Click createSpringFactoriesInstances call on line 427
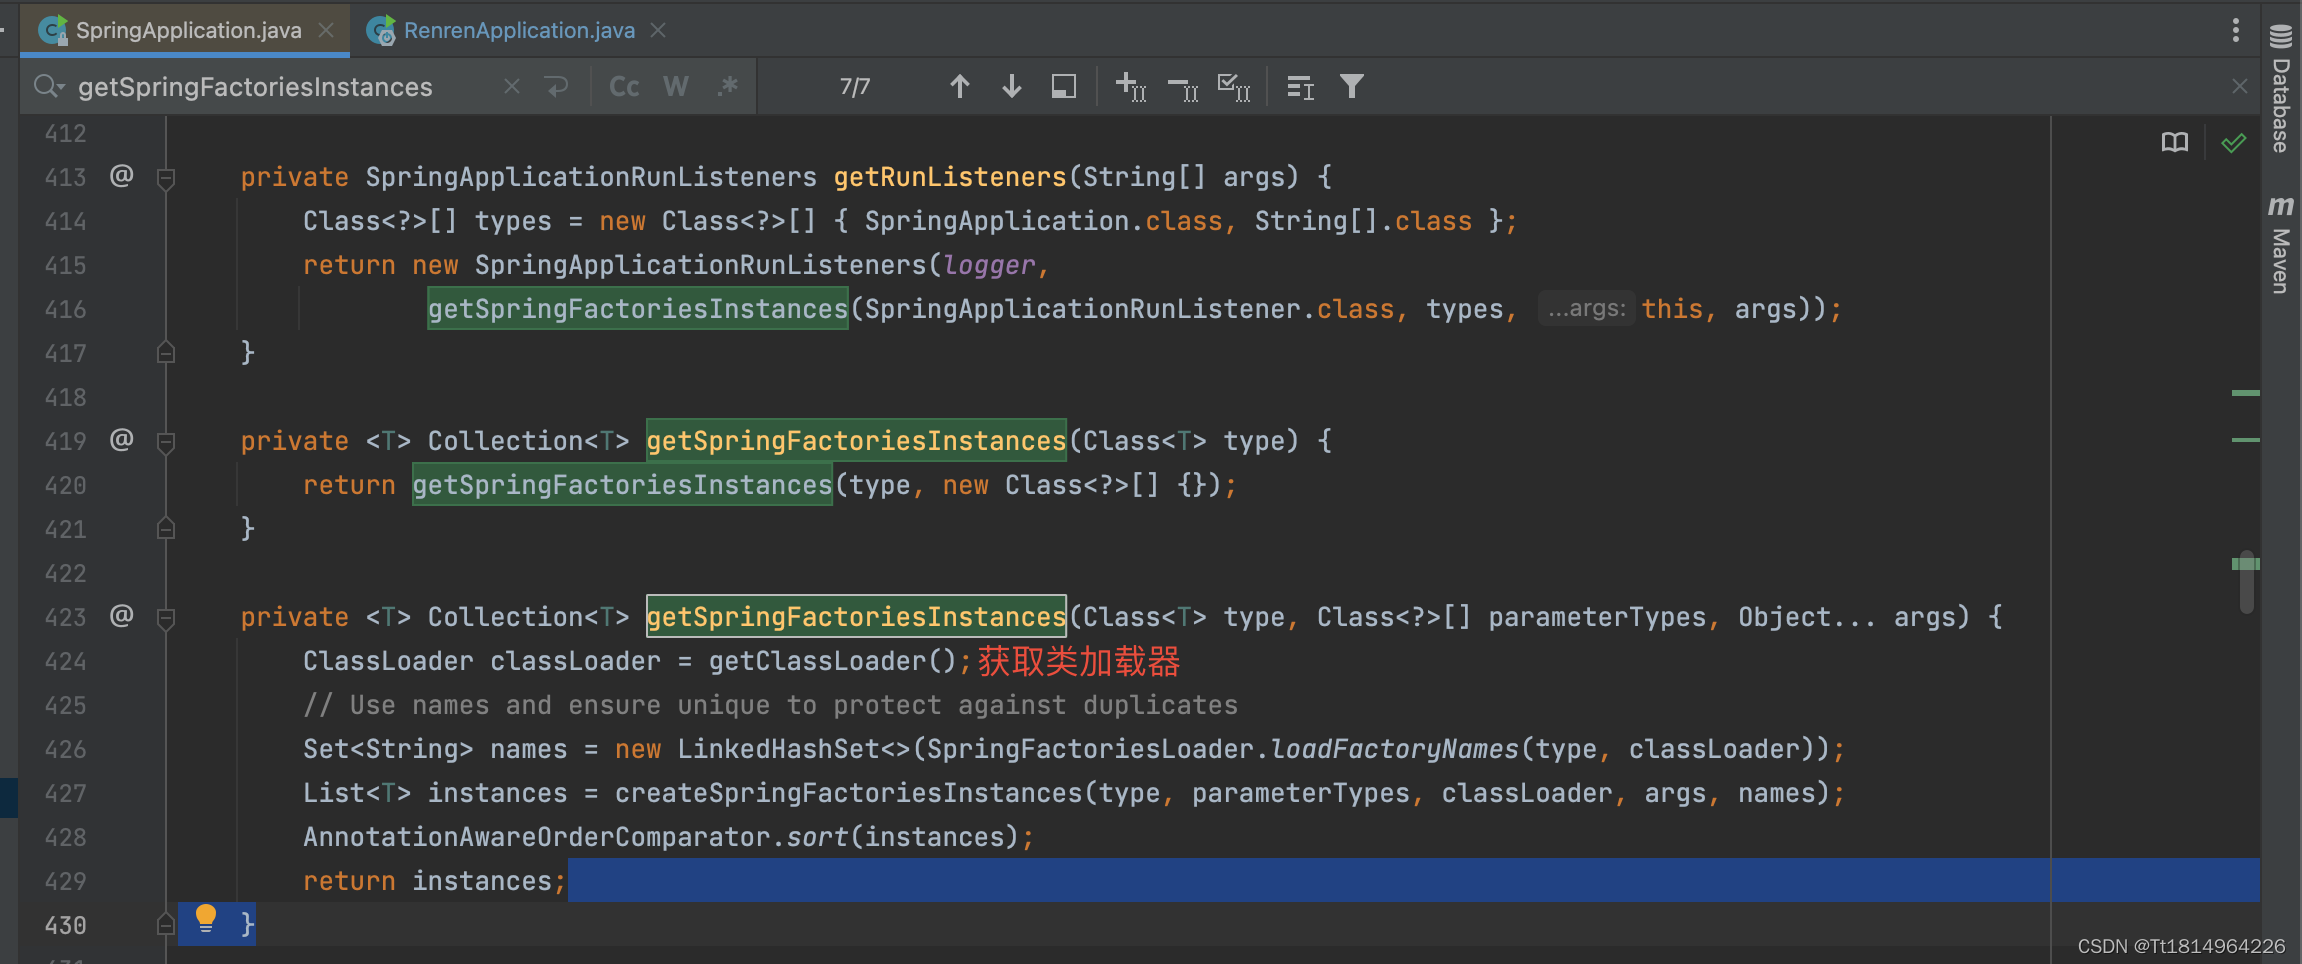The image size is (2302, 964). coord(849,793)
